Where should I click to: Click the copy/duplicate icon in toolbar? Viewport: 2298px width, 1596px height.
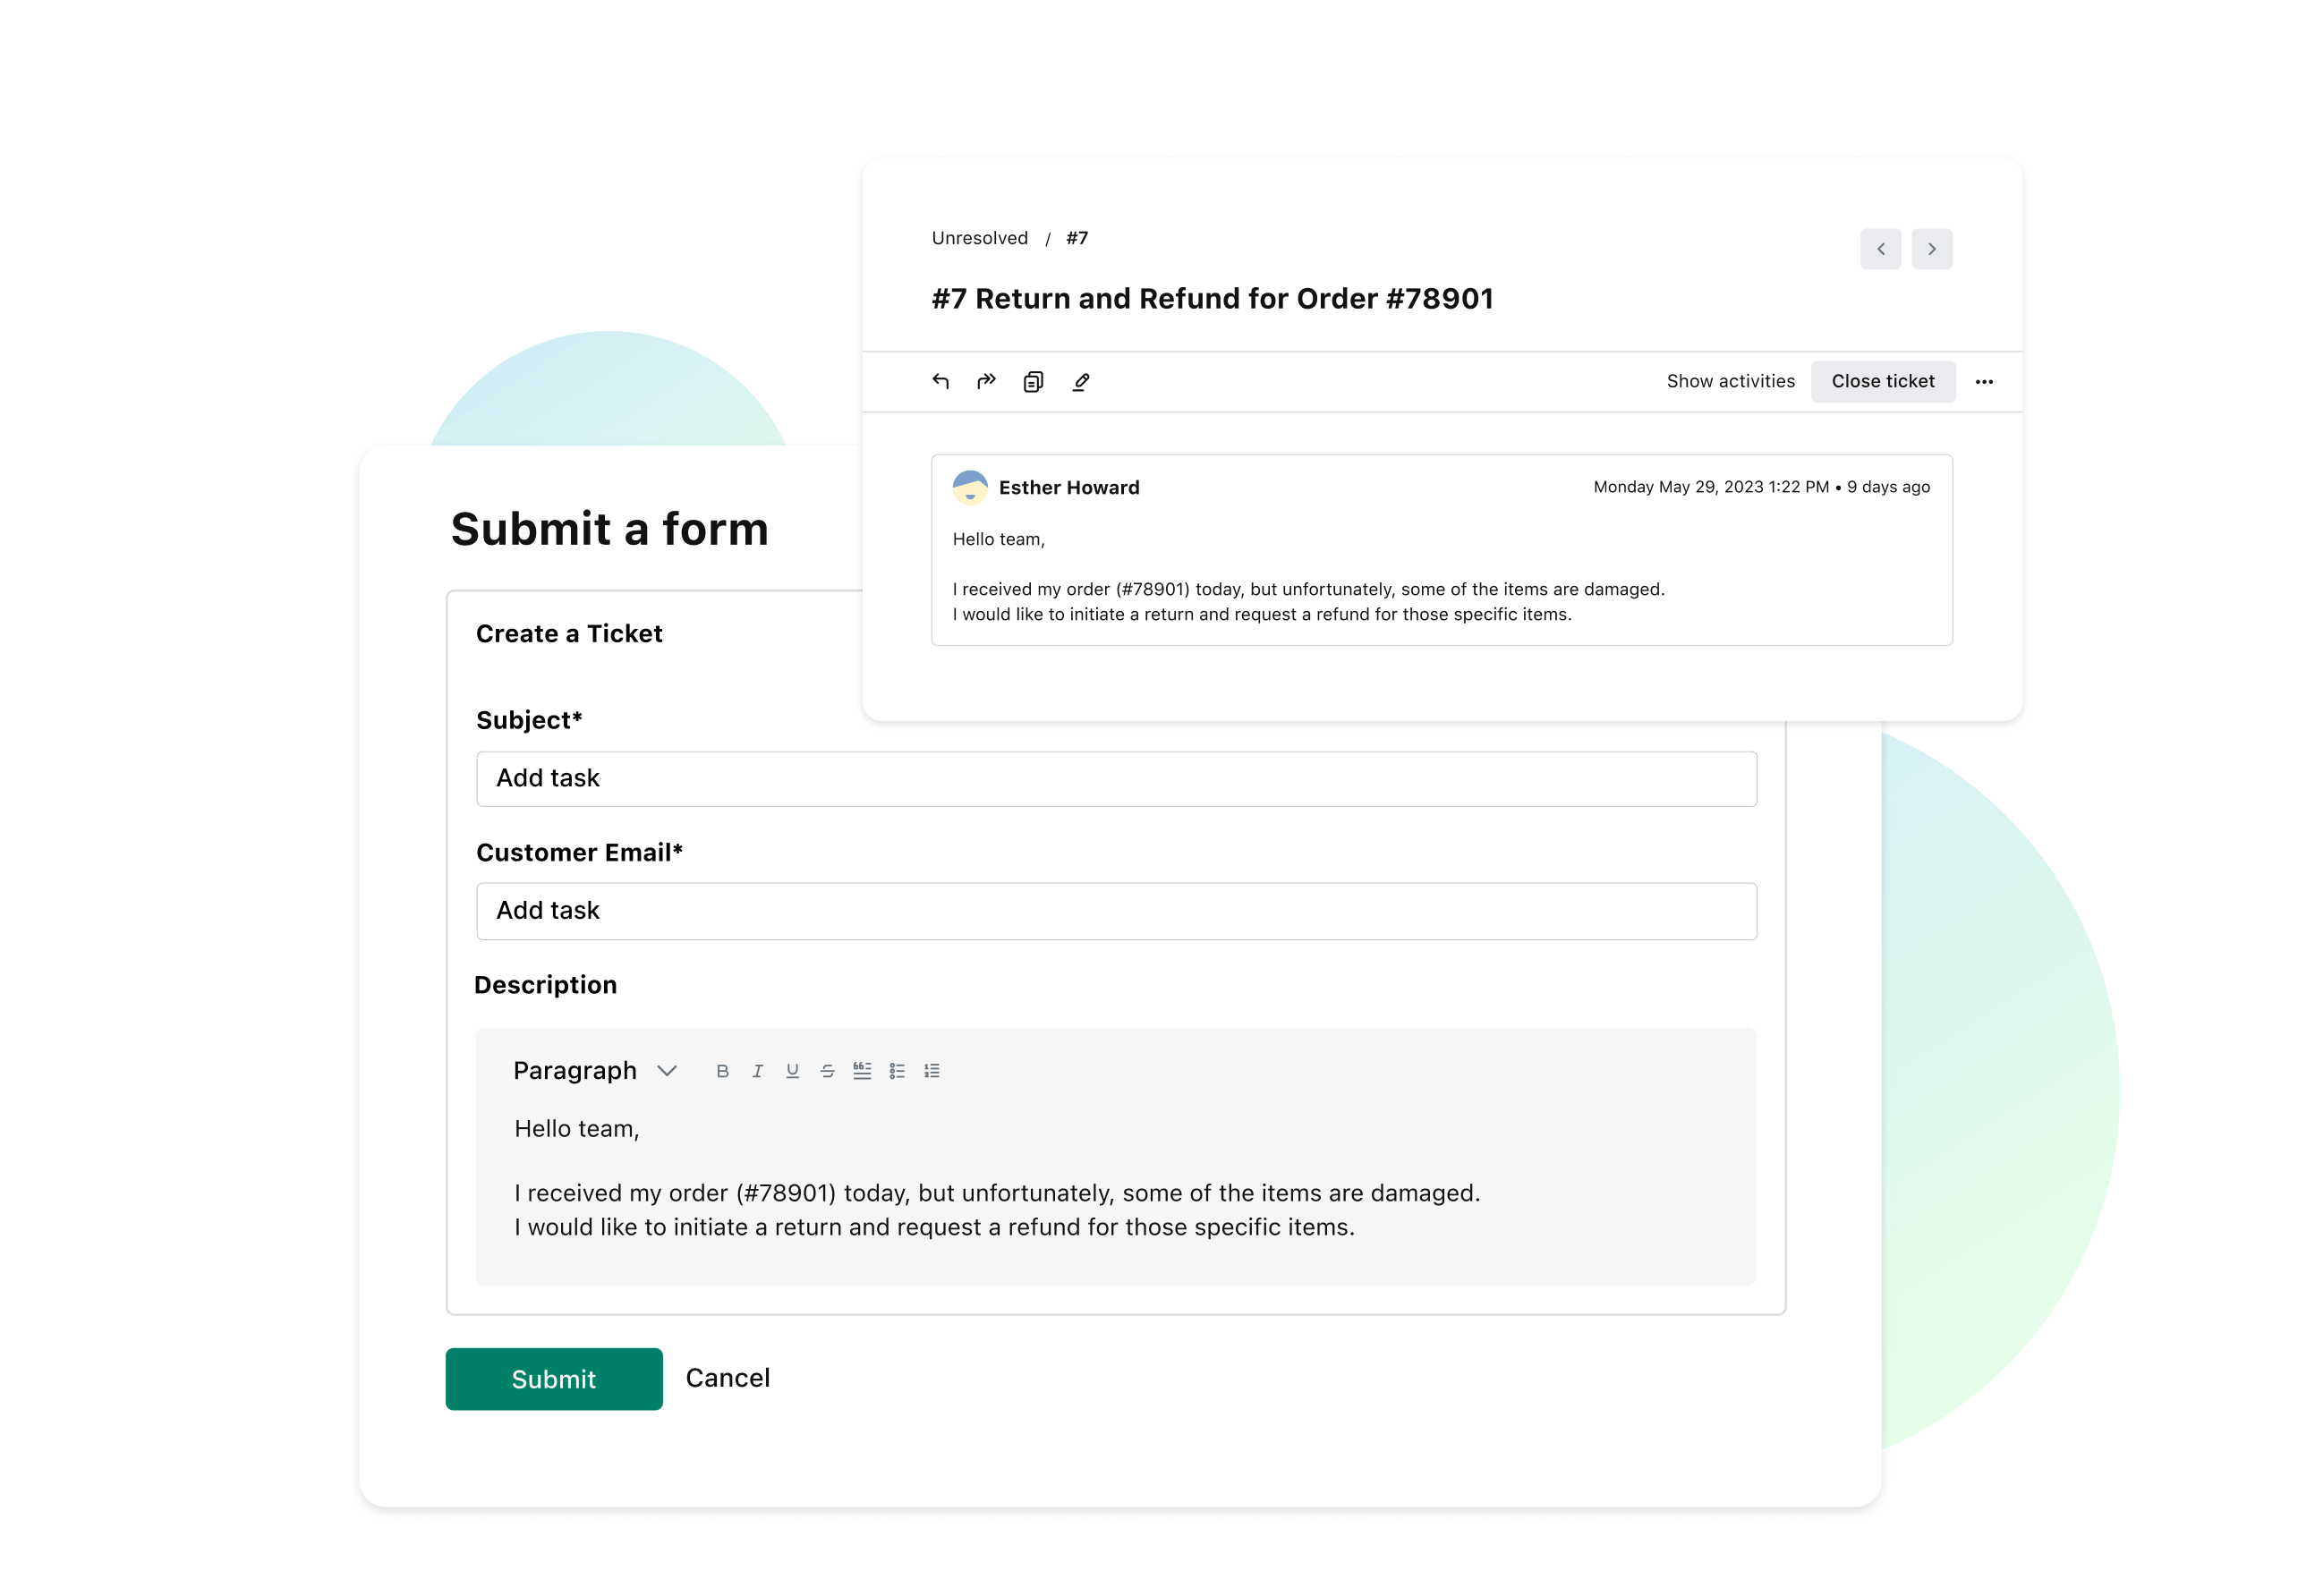pyautogui.click(x=1032, y=381)
